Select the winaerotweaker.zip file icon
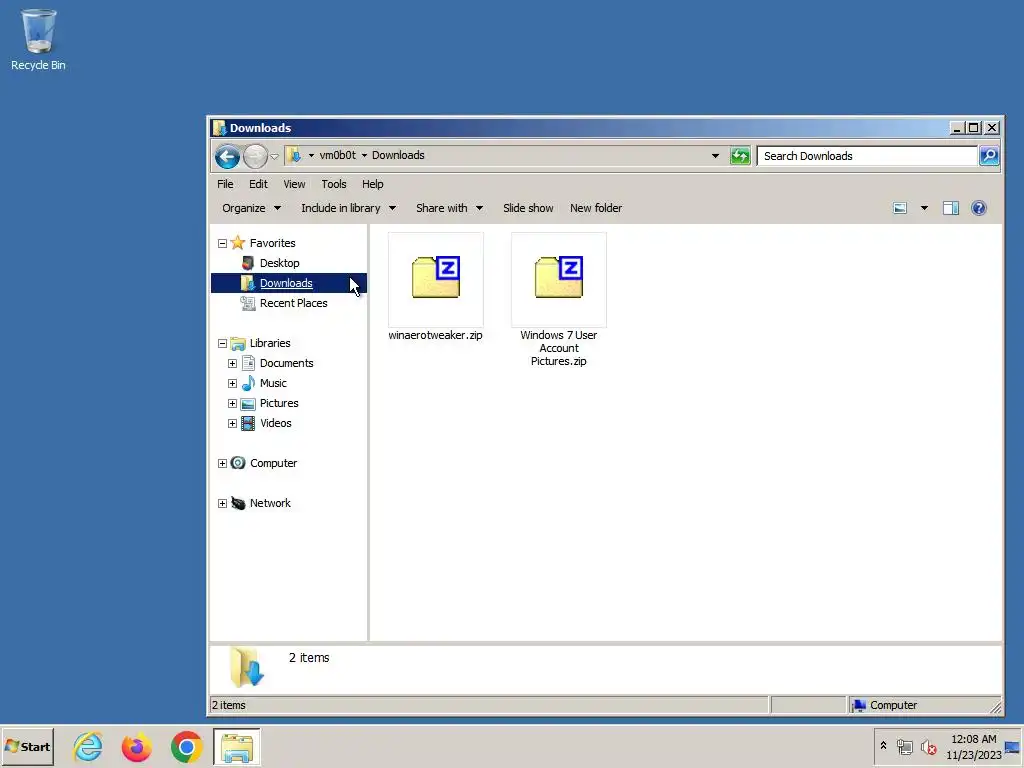This screenshot has width=1024, height=768. coord(436,279)
